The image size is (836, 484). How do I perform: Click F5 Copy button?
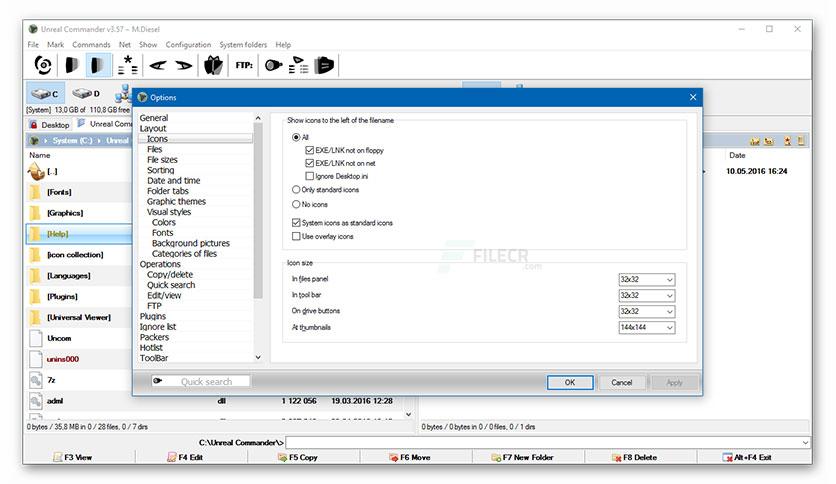298,457
